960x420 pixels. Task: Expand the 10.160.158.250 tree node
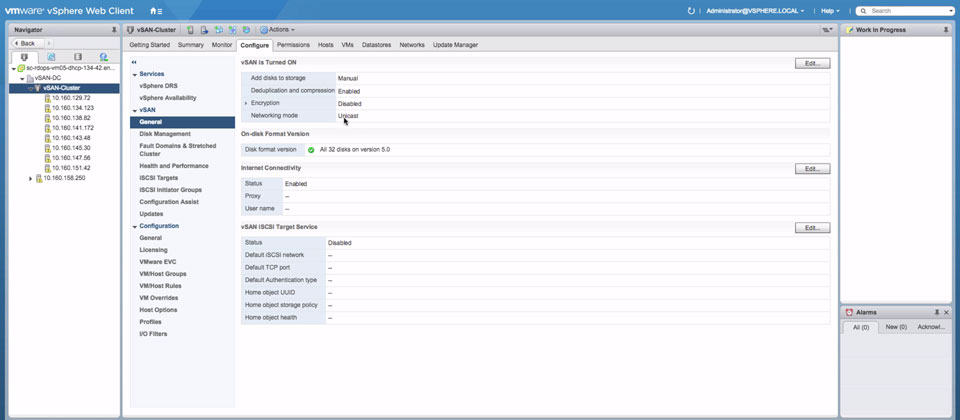[x=31, y=178]
